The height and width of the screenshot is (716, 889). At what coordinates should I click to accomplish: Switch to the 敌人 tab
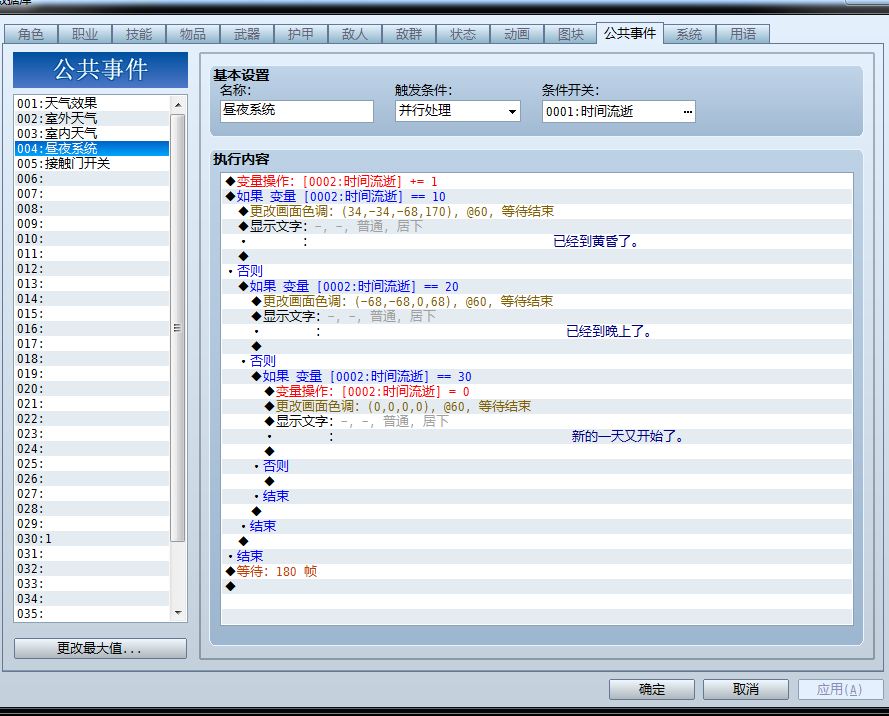point(355,34)
